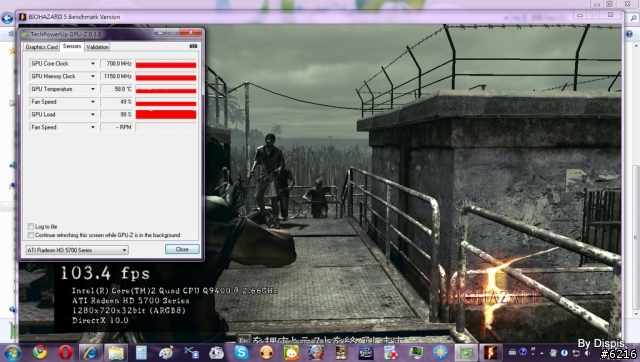Show hidden system tray icons arrow

(542, 353)
